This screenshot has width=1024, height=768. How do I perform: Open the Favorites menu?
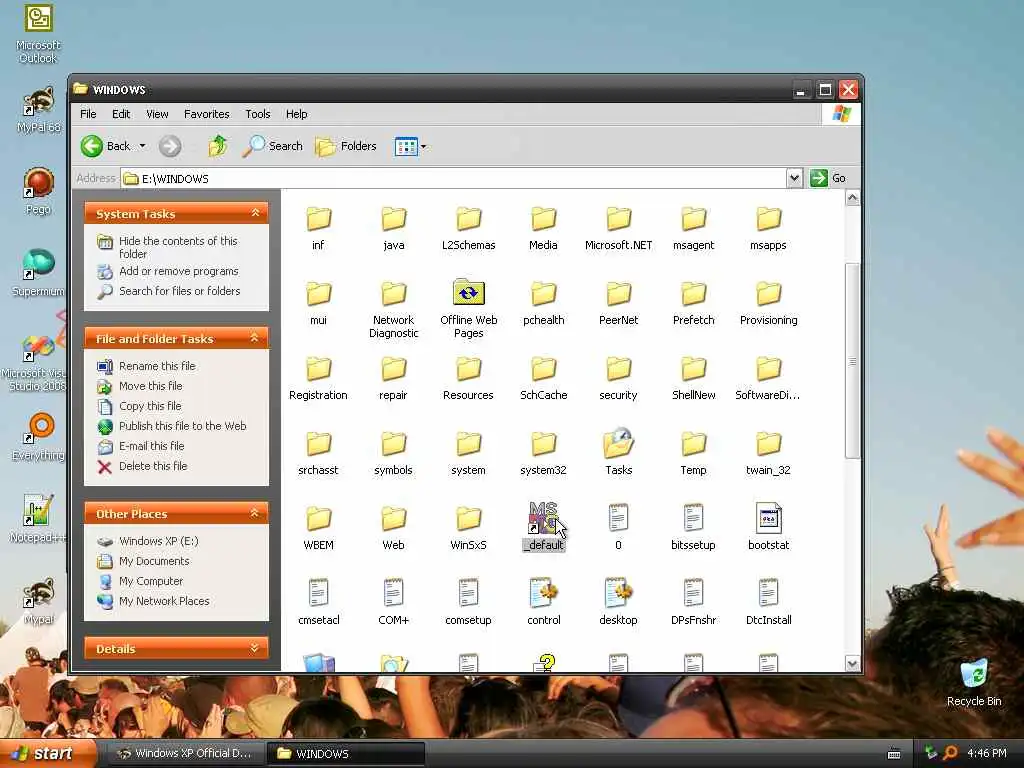pyautogui.click(x=206, y=114)
